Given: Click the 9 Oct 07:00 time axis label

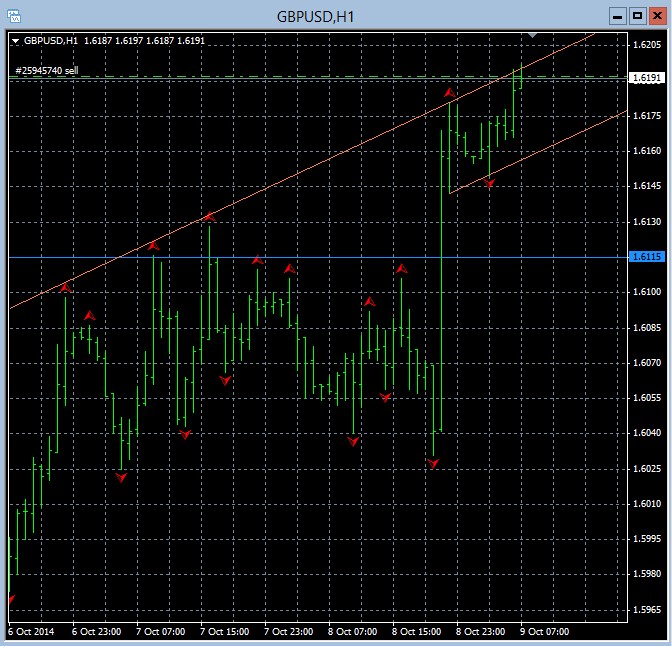Looking at the screenshot, I should pyautogui.click(x=544, y=632).
